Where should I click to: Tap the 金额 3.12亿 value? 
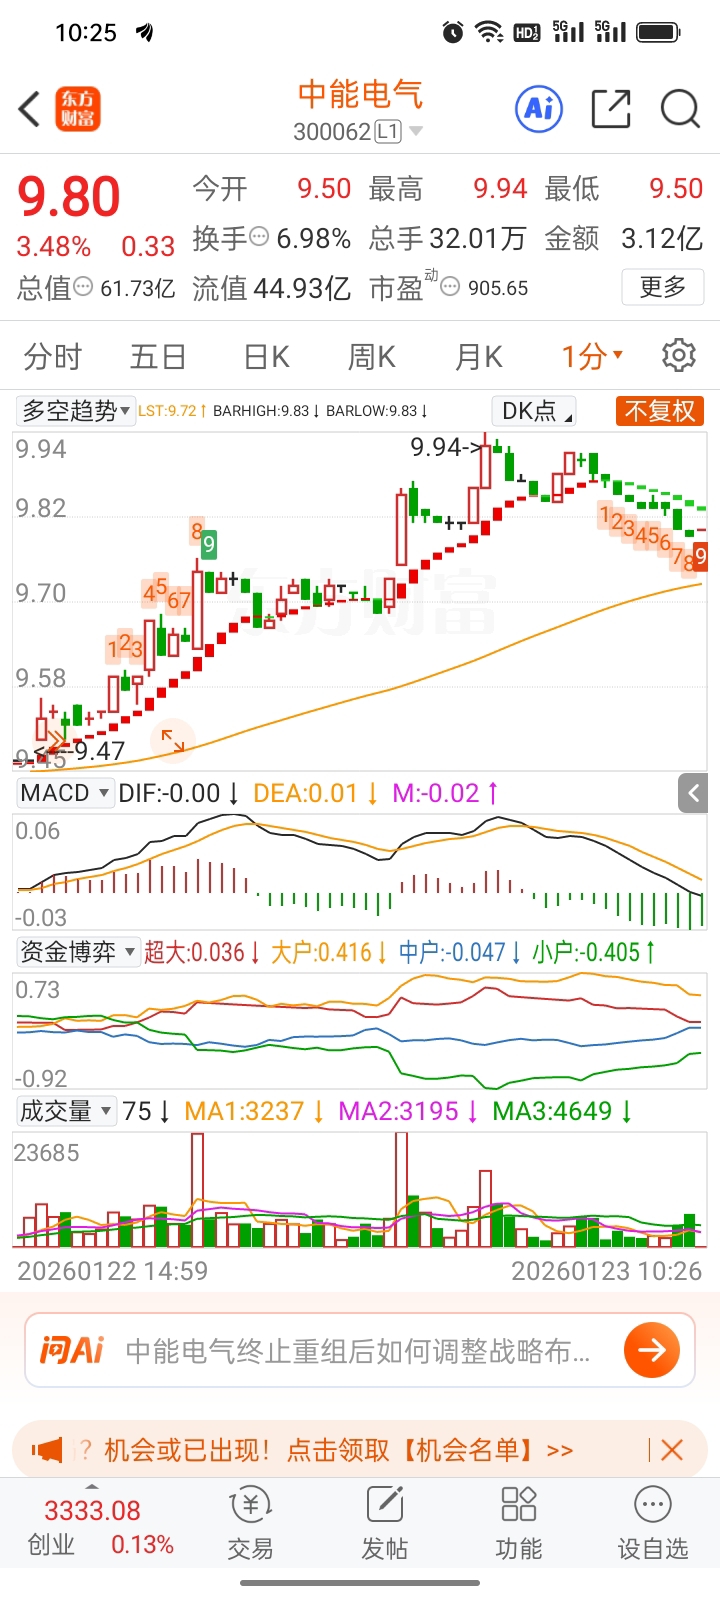coord(624,238)
